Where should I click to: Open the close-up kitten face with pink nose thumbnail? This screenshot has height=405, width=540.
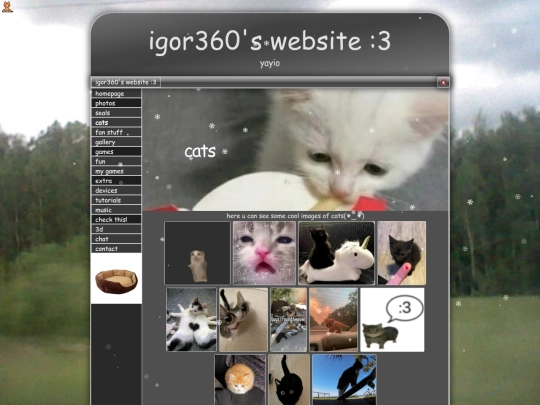(264, 253)
